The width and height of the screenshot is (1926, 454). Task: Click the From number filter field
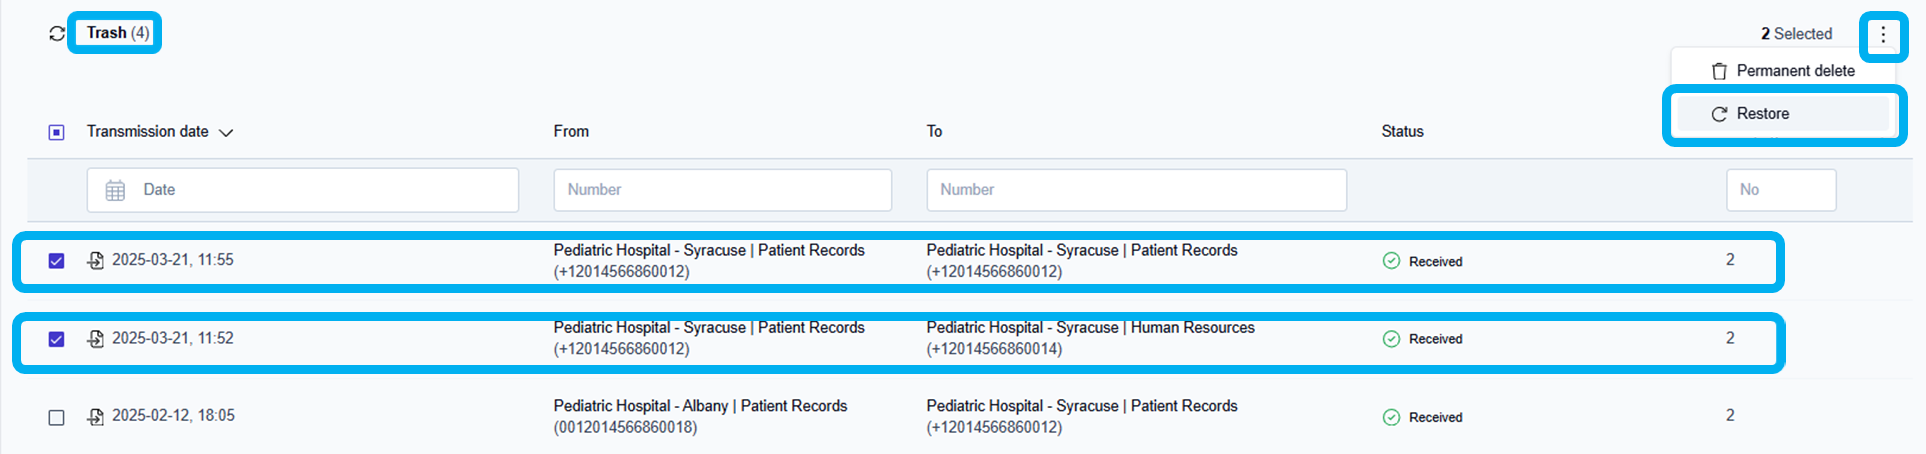tap(722, 190)
